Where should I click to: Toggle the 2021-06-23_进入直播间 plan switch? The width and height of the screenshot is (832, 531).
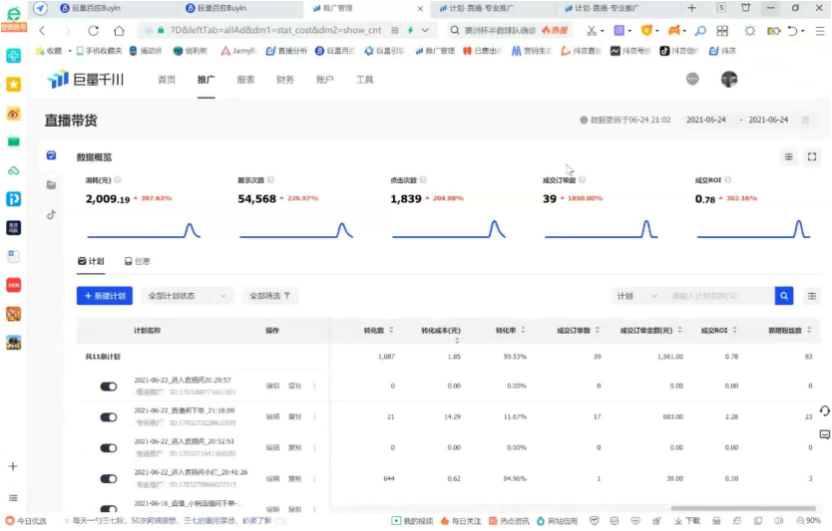(108, 386)
